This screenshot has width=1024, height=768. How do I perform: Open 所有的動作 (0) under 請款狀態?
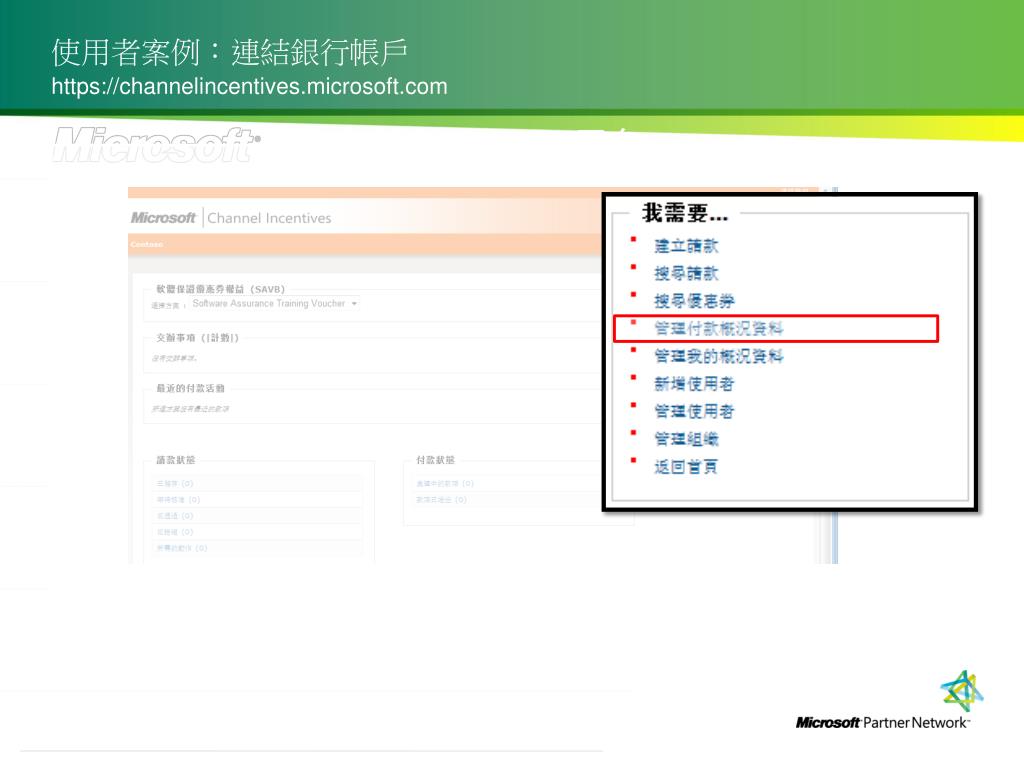[182, 549]
